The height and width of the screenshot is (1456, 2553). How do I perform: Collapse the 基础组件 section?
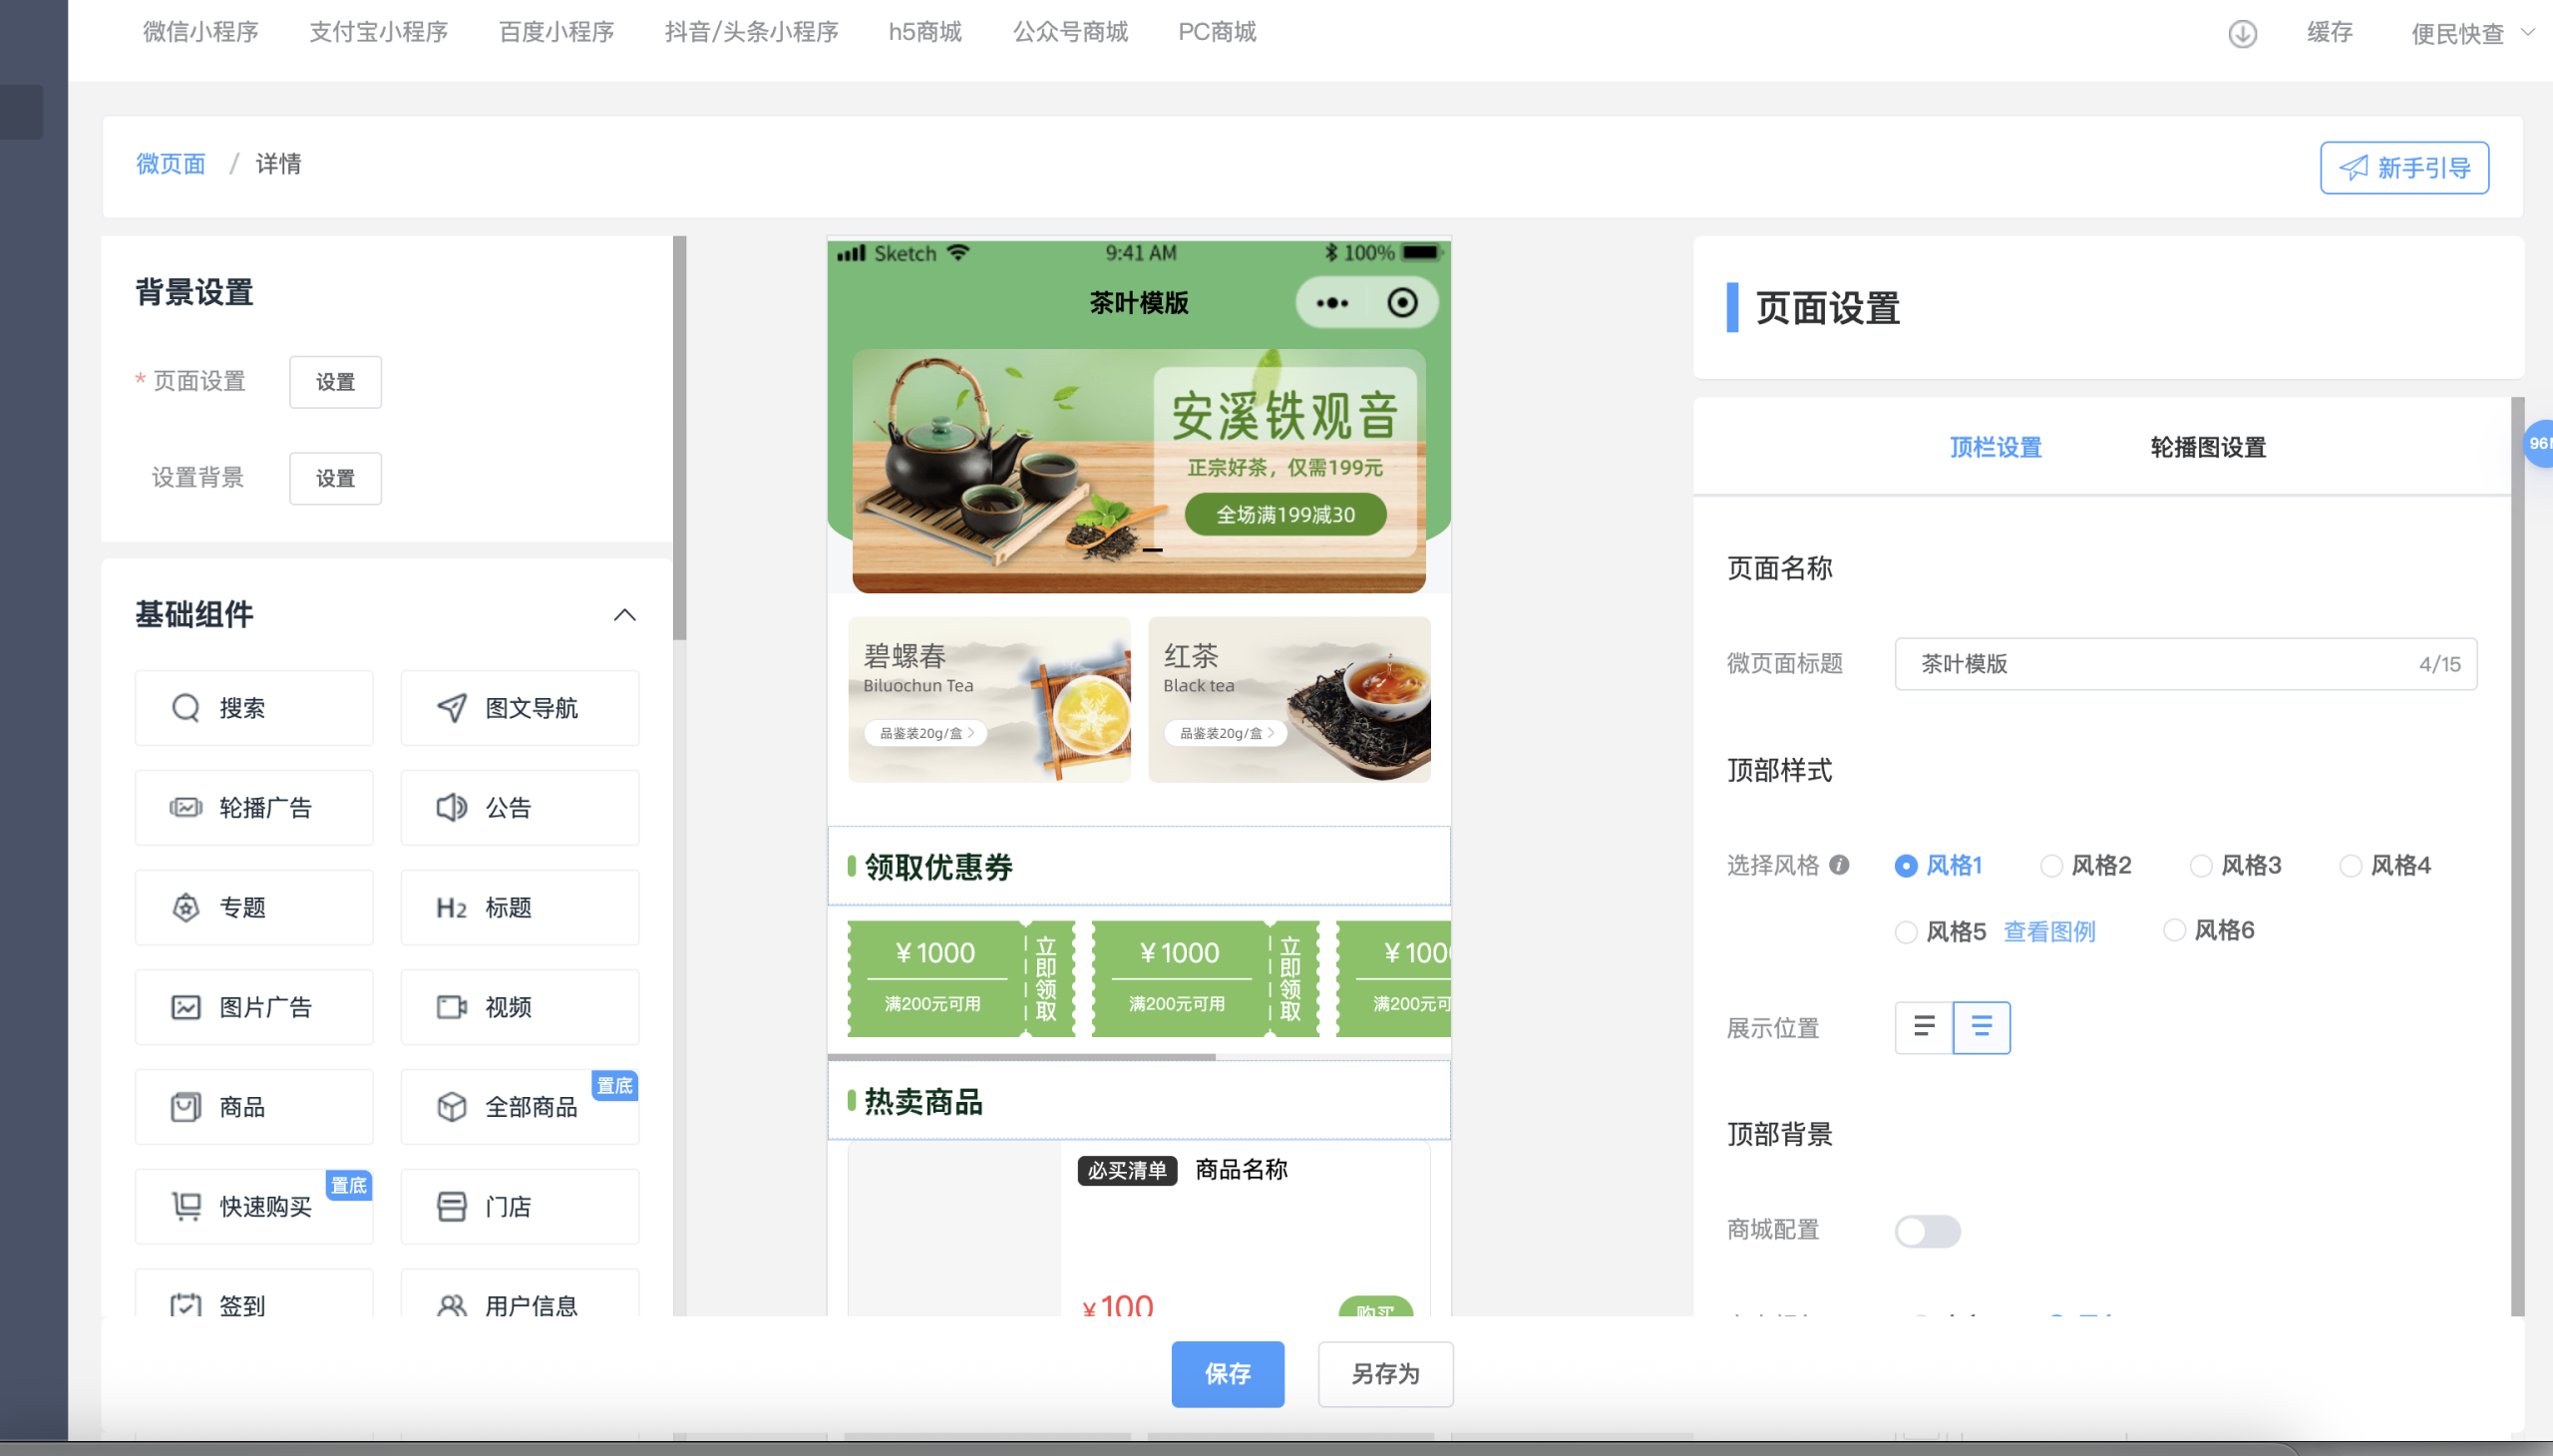pos(624,615)
